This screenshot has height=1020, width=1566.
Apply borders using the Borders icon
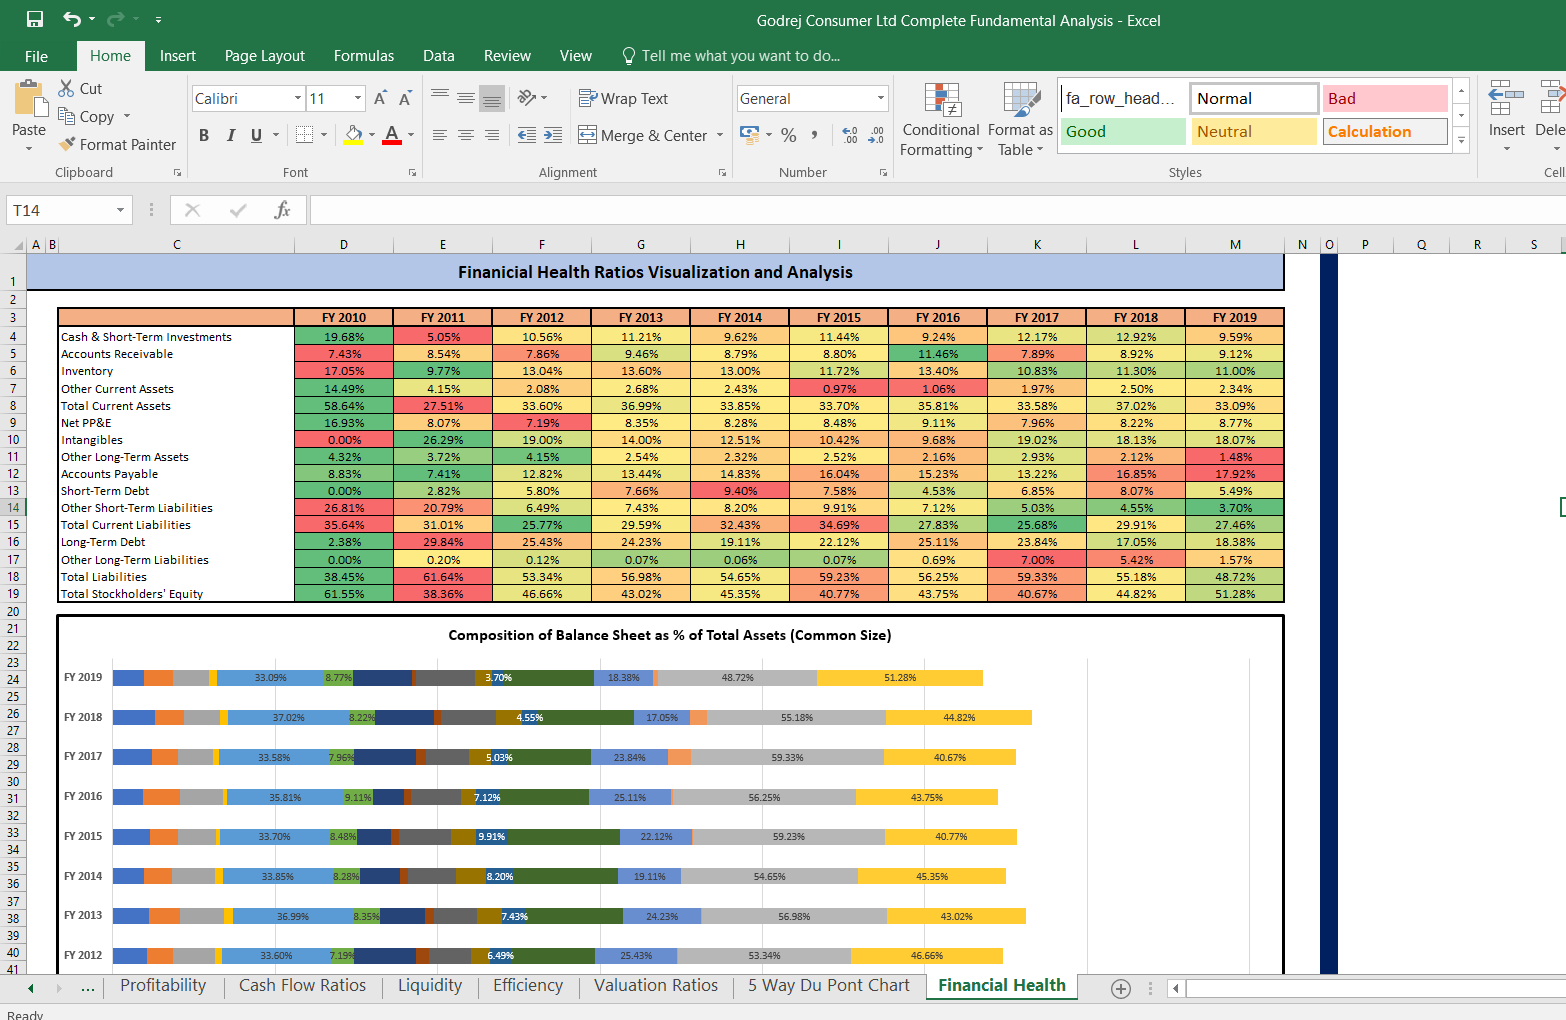pyautogui.click(x=305, y=135)
